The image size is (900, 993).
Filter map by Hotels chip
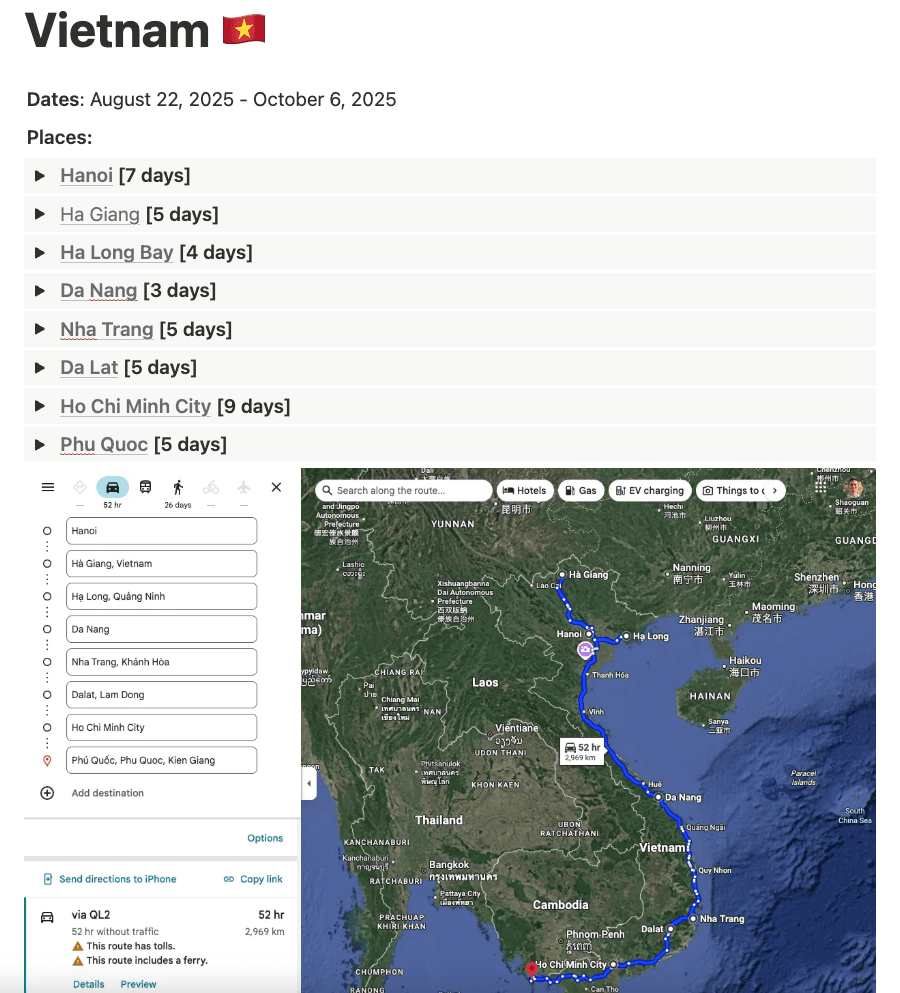tap(524, 490)
